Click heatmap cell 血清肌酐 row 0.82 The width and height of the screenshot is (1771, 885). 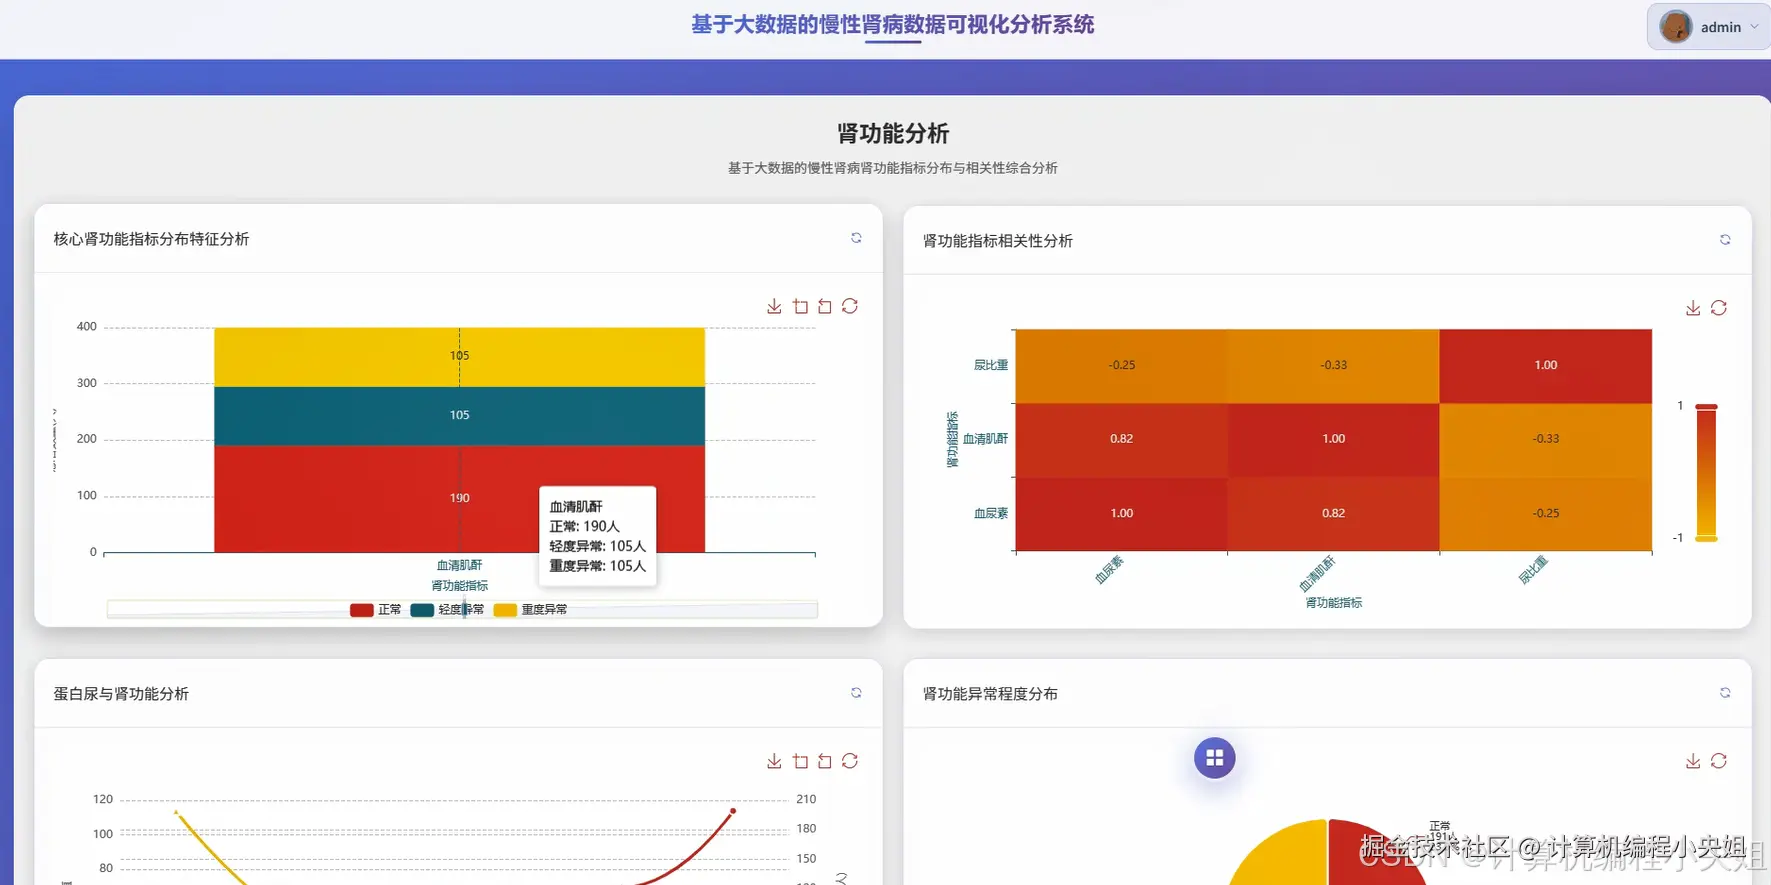1121,440
